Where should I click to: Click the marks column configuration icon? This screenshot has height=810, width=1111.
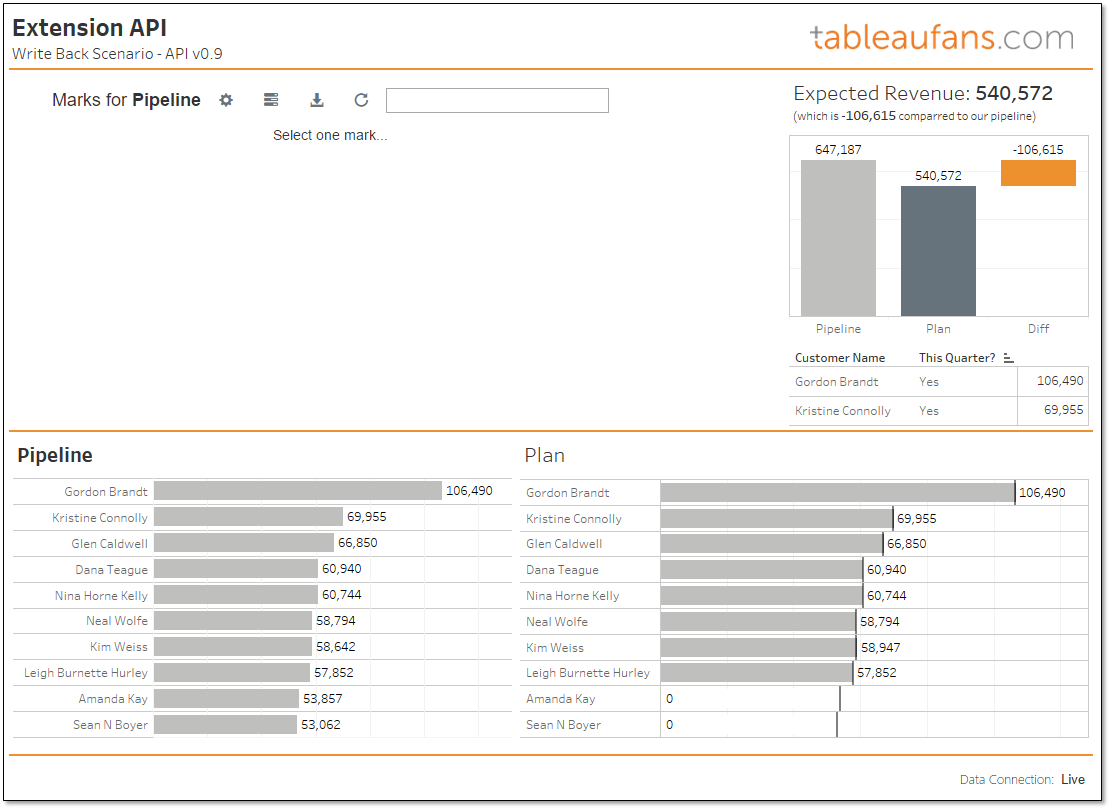pyautogui.click(x=270, y=100)
